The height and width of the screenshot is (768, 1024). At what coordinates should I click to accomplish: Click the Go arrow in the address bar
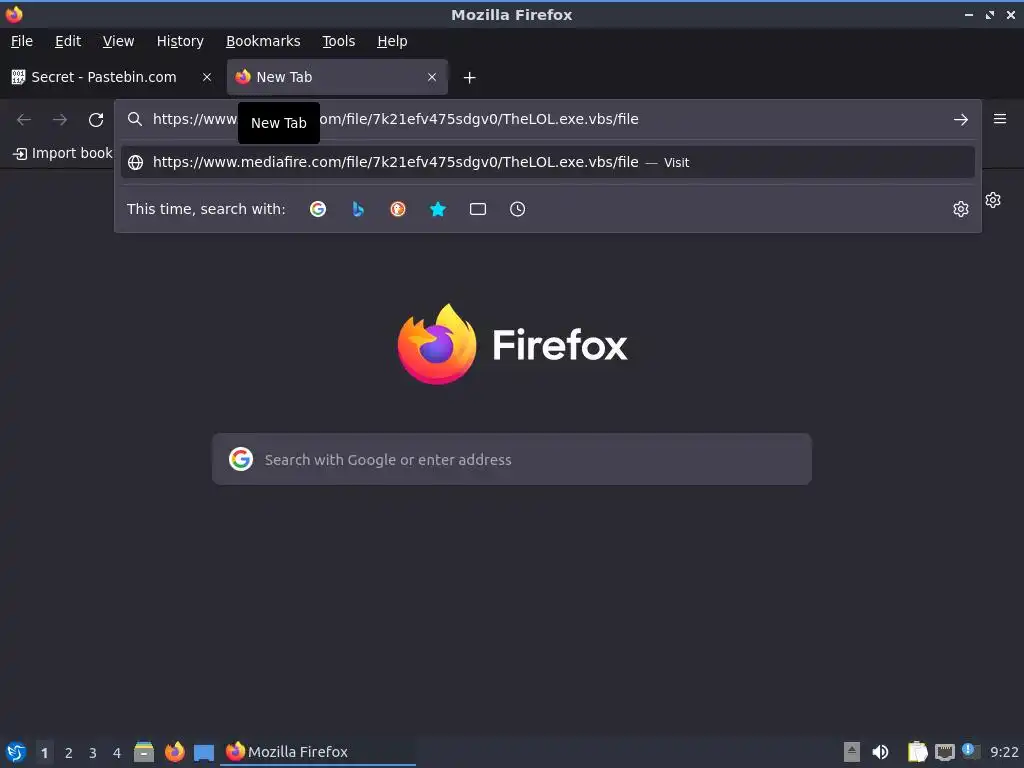pos(961,120)
